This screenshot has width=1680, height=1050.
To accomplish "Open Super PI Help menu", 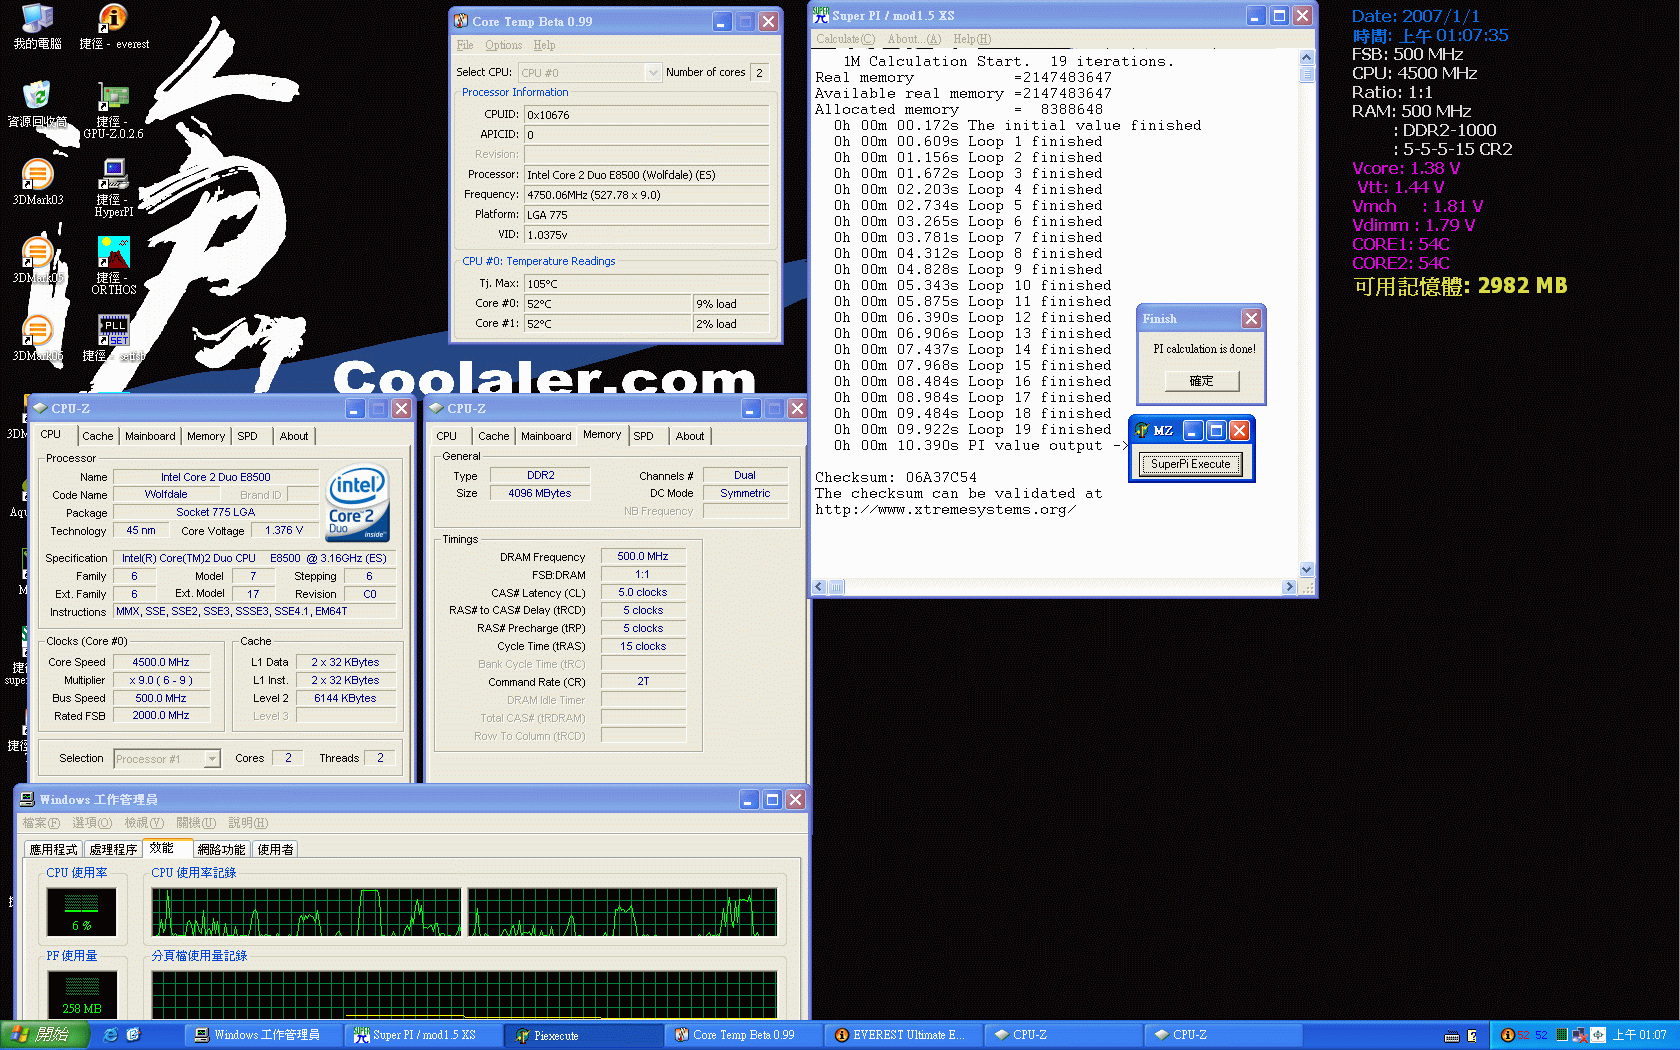I will [972, 39].
